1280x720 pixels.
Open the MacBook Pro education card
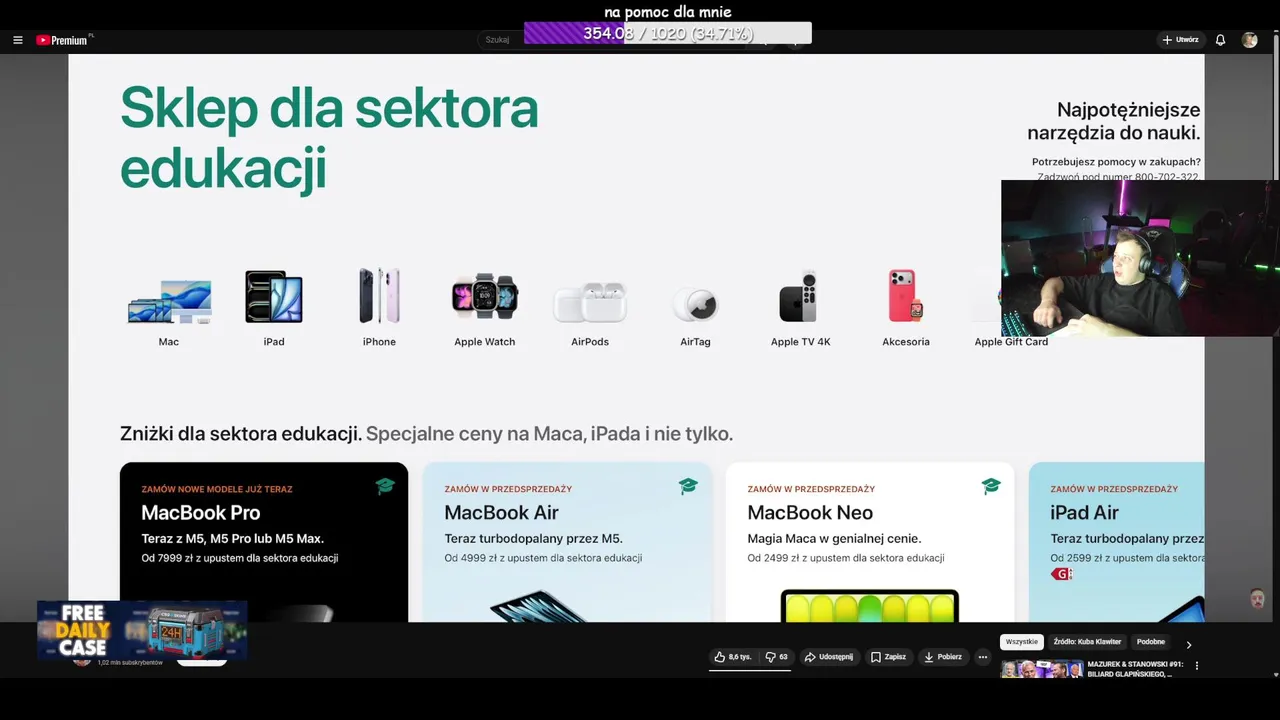click(264, 542)
